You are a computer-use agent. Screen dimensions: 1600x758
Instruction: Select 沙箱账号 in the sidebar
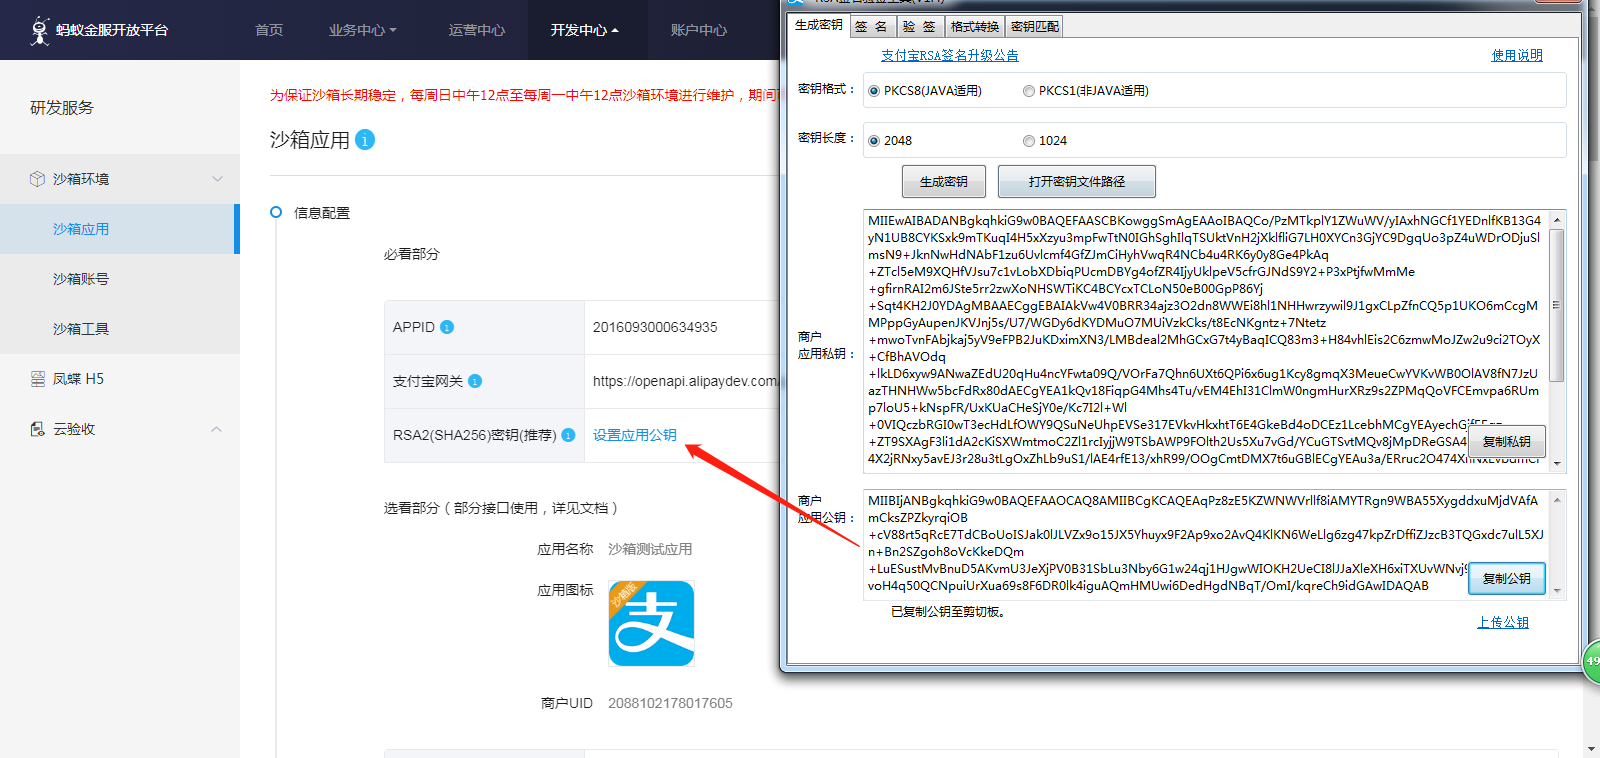[x=120, y=279]
